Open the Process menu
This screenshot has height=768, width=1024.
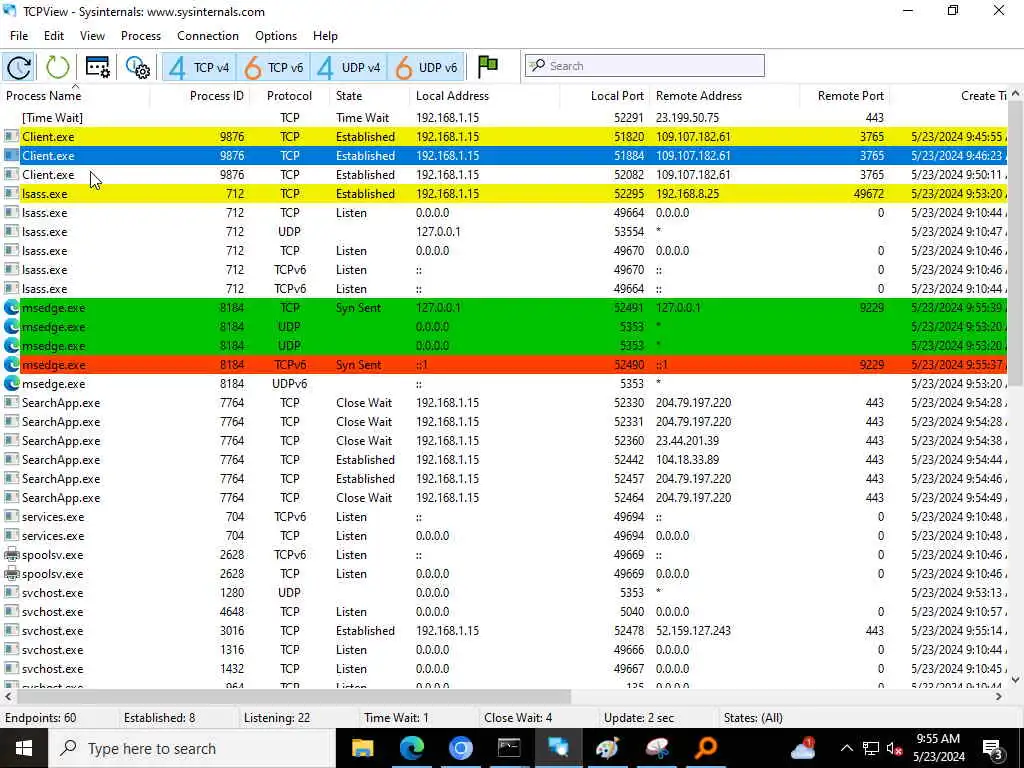click(140, 36)
